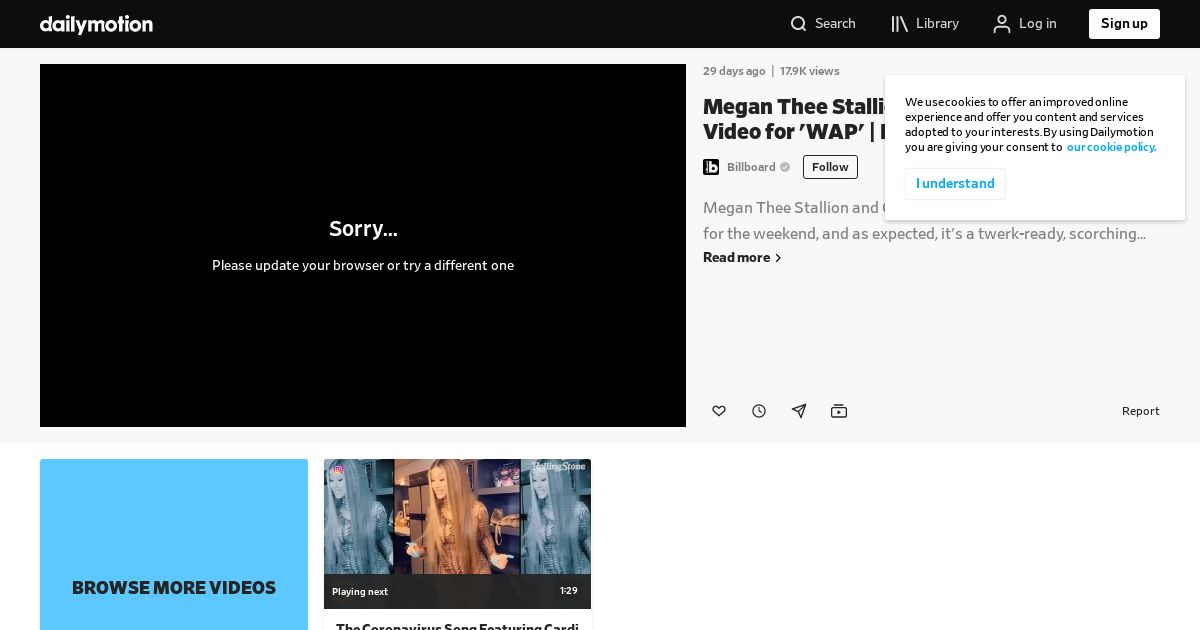Click the '17.9K views' text
The image size is (1200, 630).
click(x=810, y=71)
